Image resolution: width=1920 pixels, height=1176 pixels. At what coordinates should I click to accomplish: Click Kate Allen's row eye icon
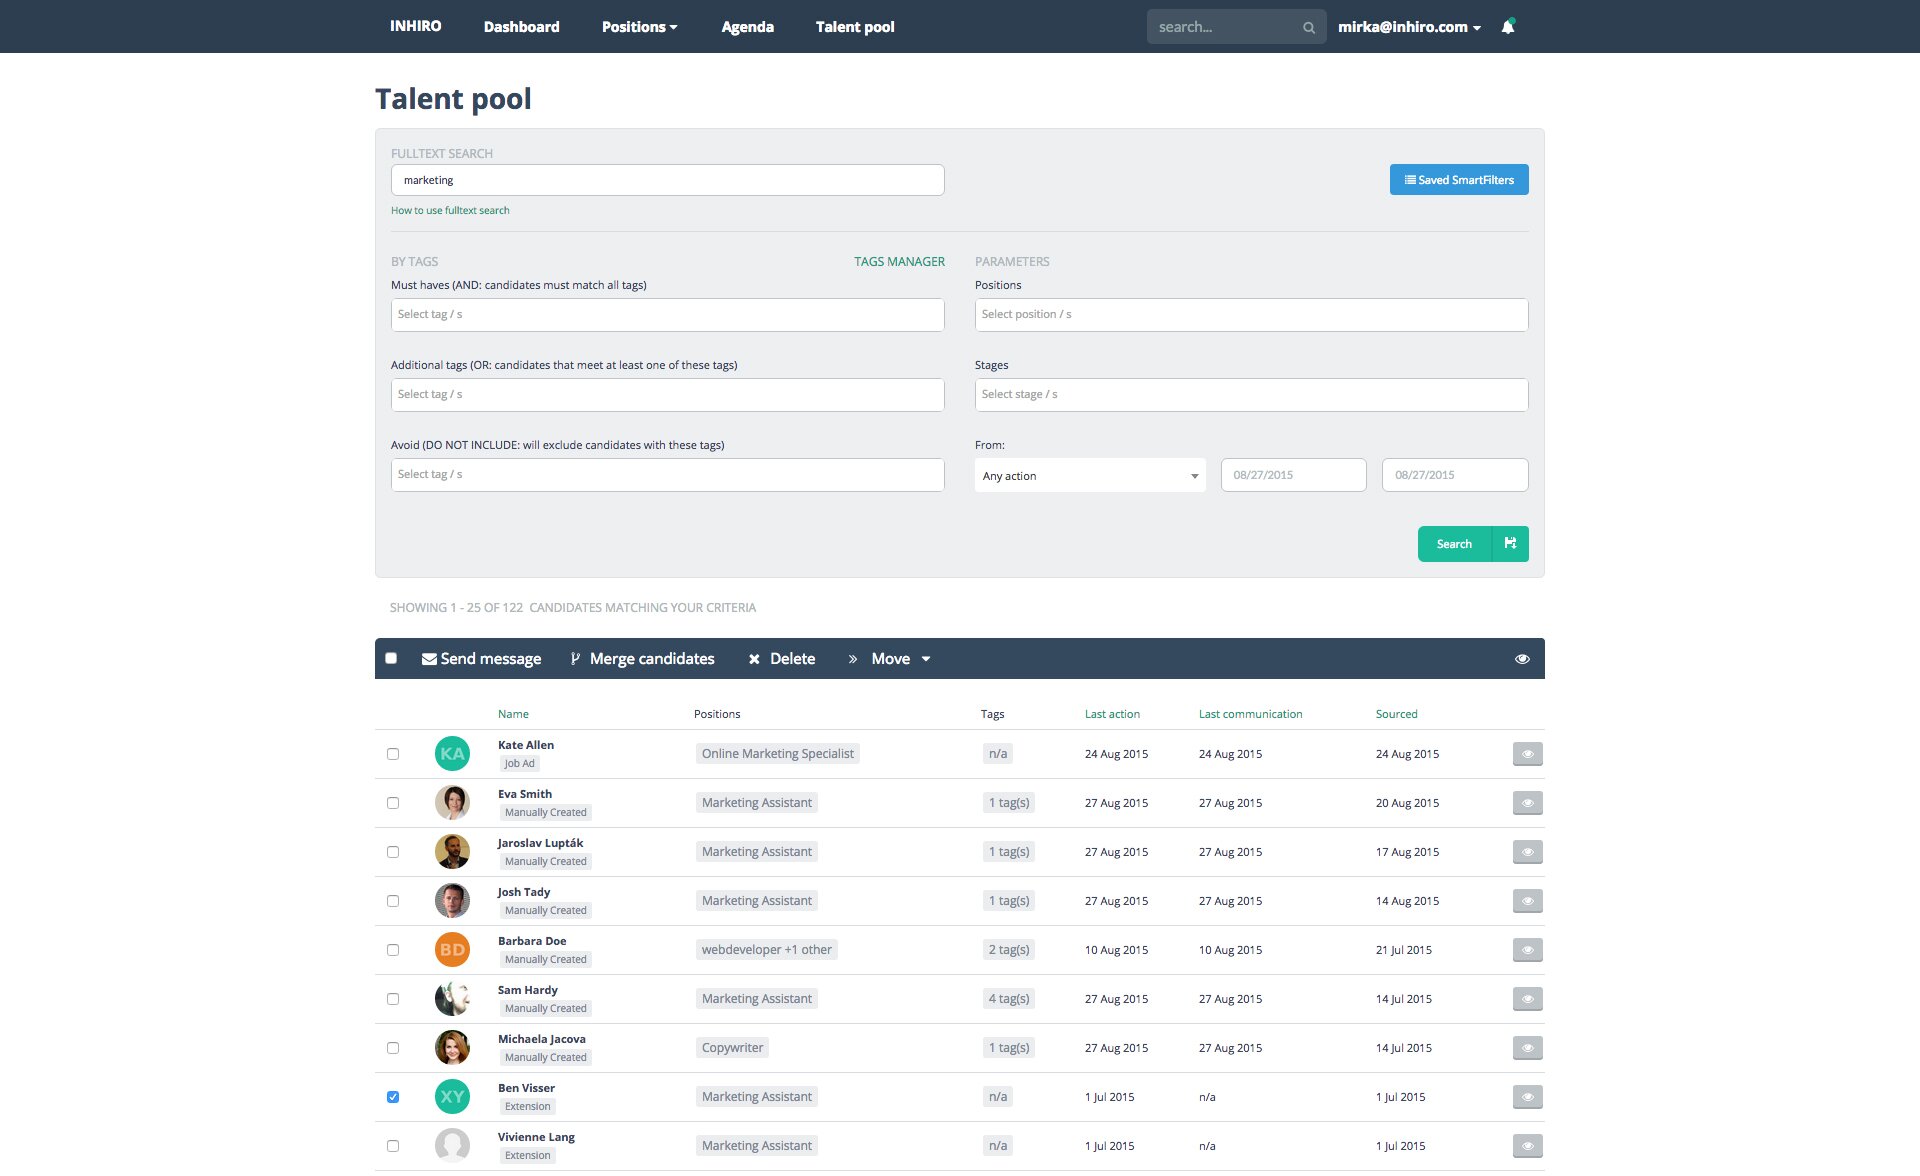1527,754
